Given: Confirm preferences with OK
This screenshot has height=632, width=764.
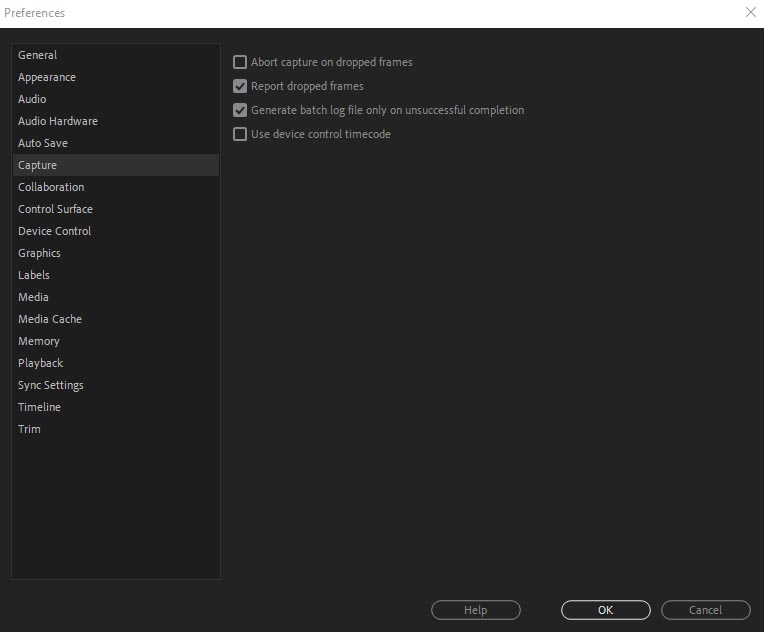Looking at the screenshot, I should coord(606,610).
